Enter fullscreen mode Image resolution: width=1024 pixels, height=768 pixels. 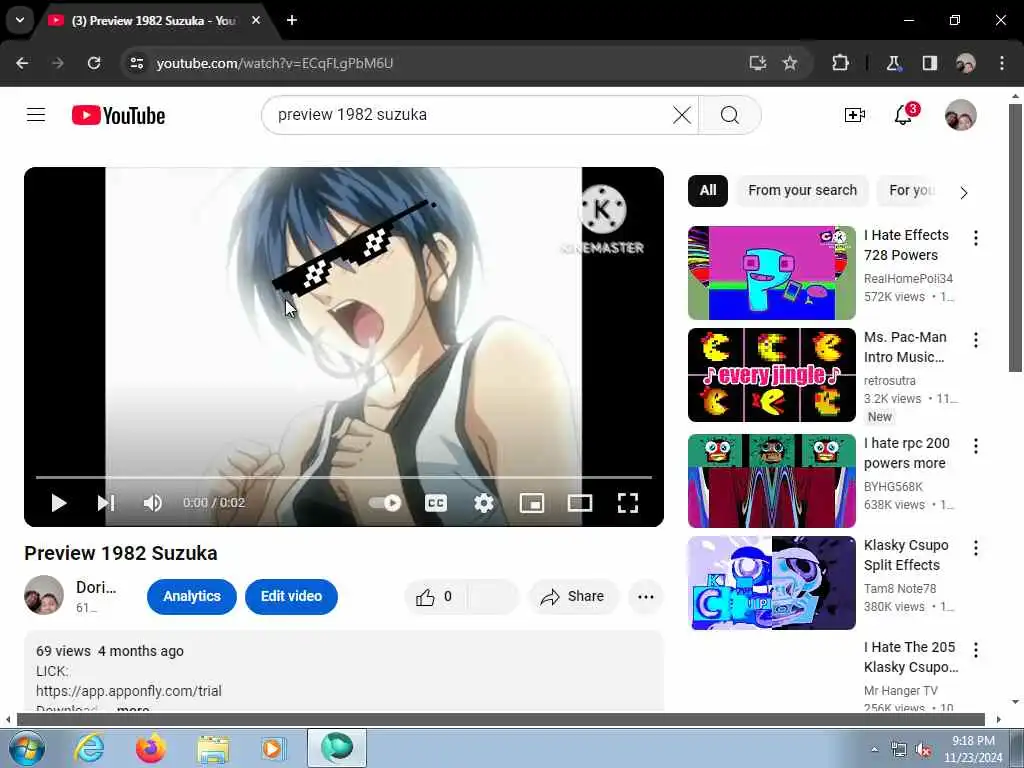[x=628, y=503]
